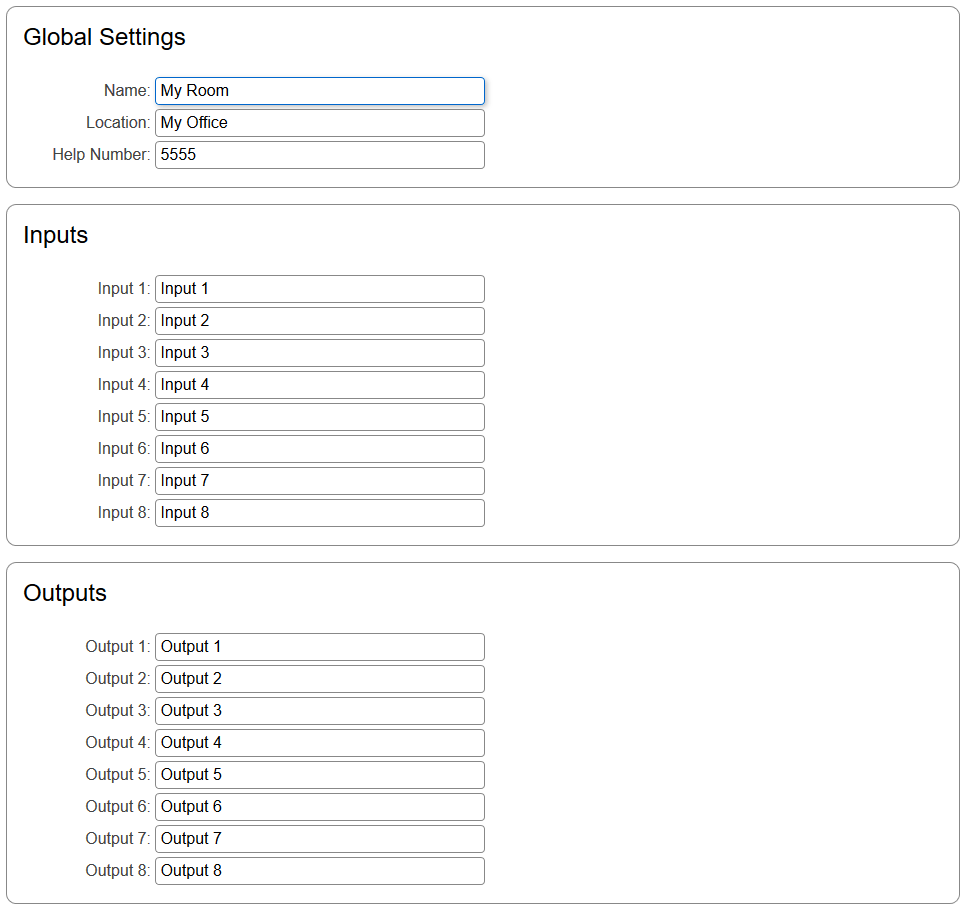This screenshot has width=965, height=908.
Task: Click the Input 1 text box
Action: [320, 289]
